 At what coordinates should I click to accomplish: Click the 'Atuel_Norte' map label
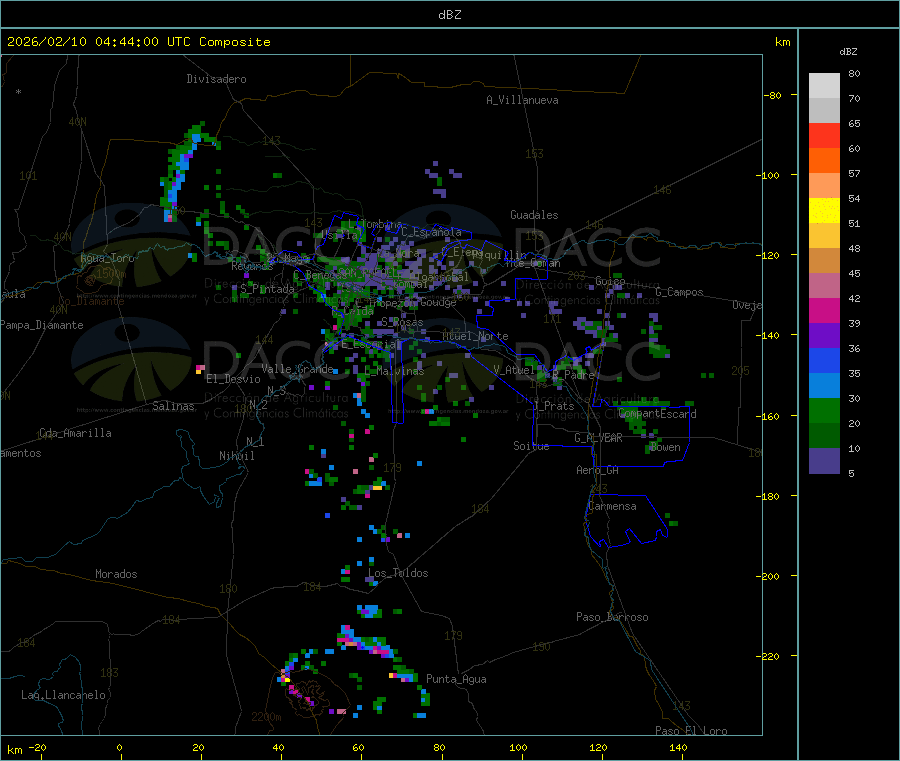pos(475,336)
